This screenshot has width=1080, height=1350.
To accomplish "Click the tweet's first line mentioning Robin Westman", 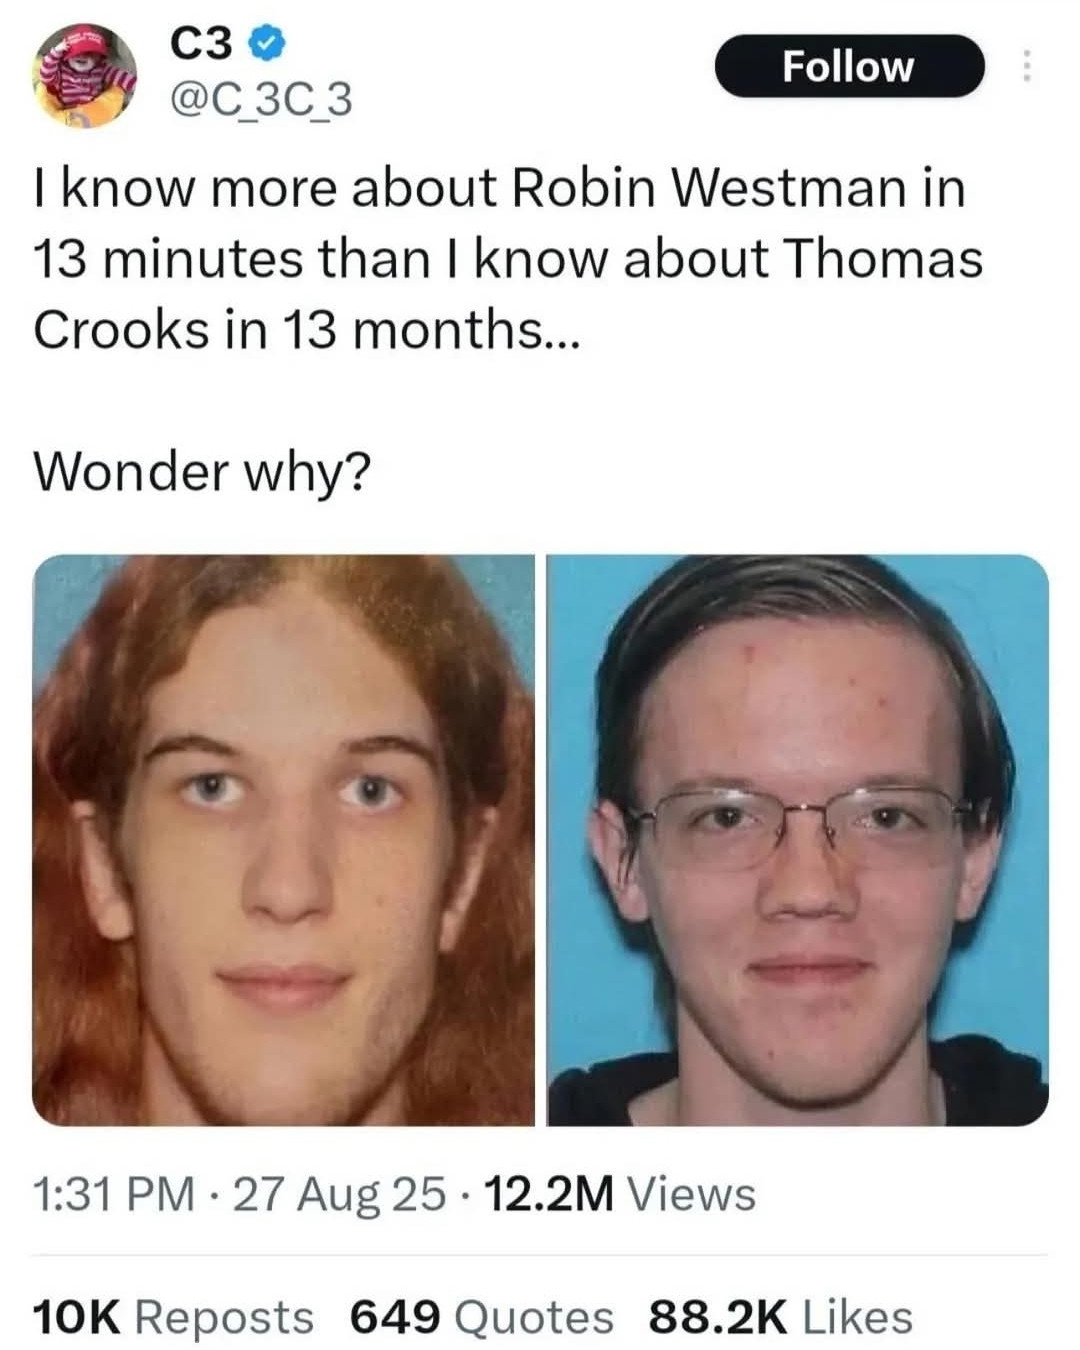I will coord(500,188).
